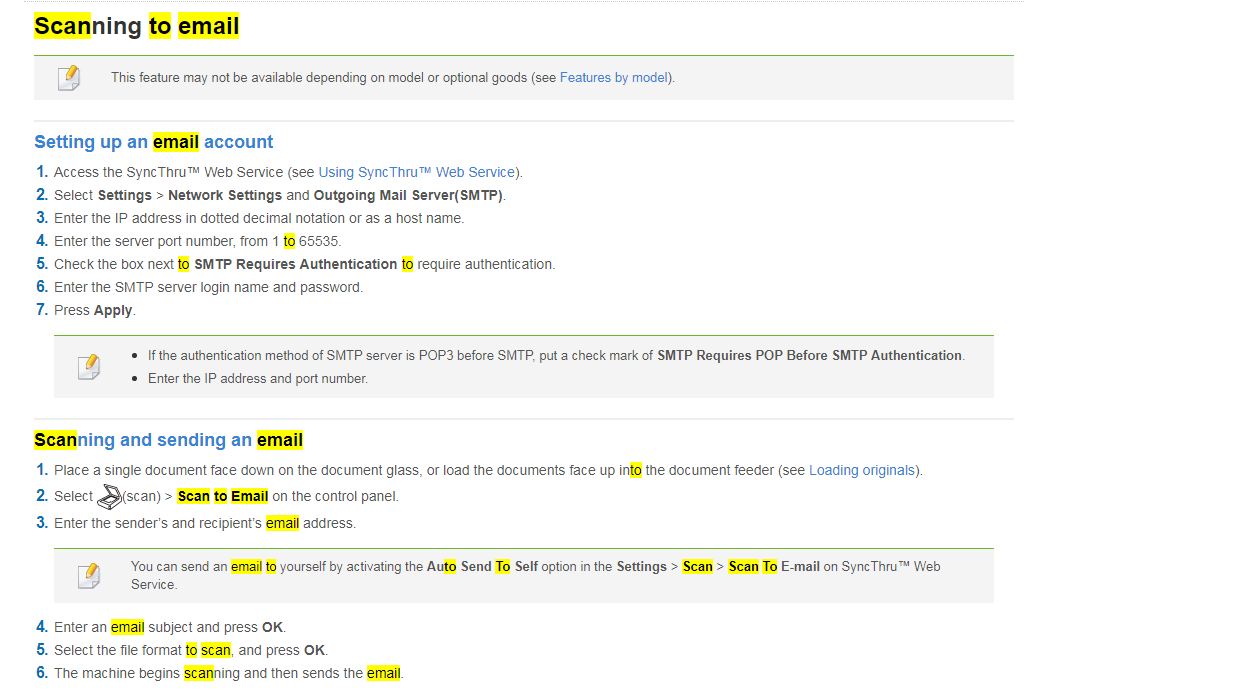
Task: Click the "Scanning to email" main page heading
Action: tap(137, 26)
